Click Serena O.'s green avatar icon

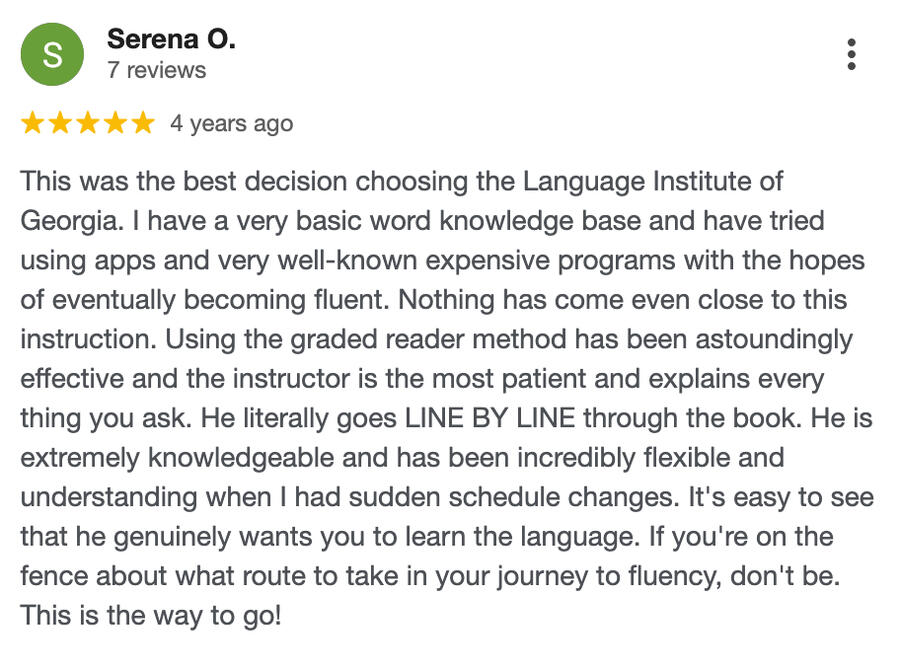pos(53,54)
